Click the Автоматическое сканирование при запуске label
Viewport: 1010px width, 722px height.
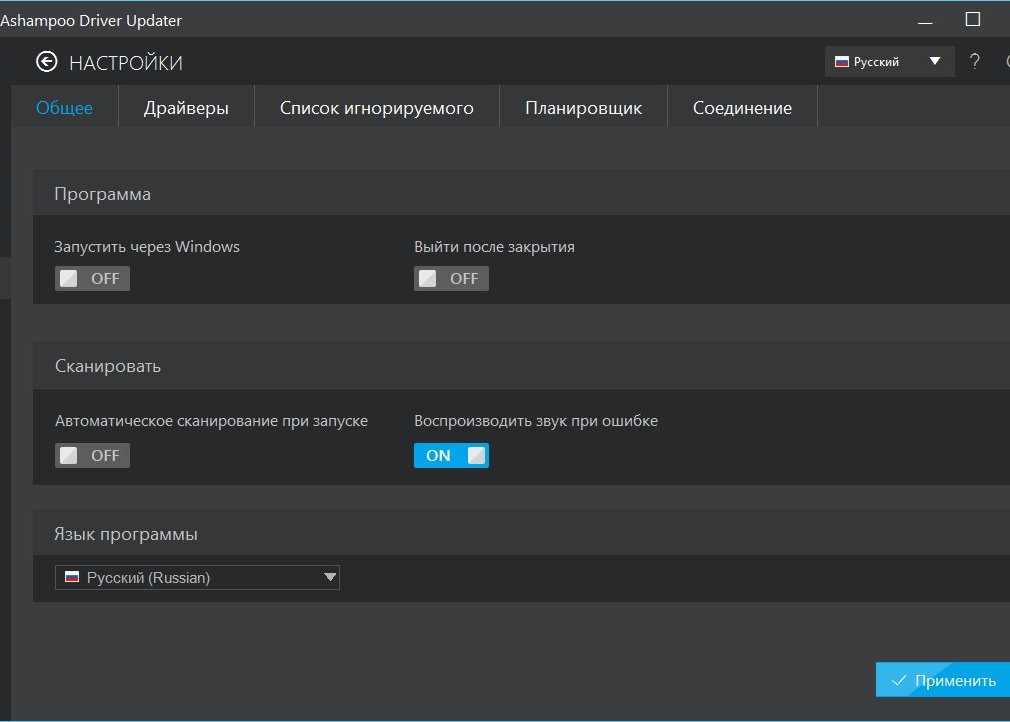211,421
